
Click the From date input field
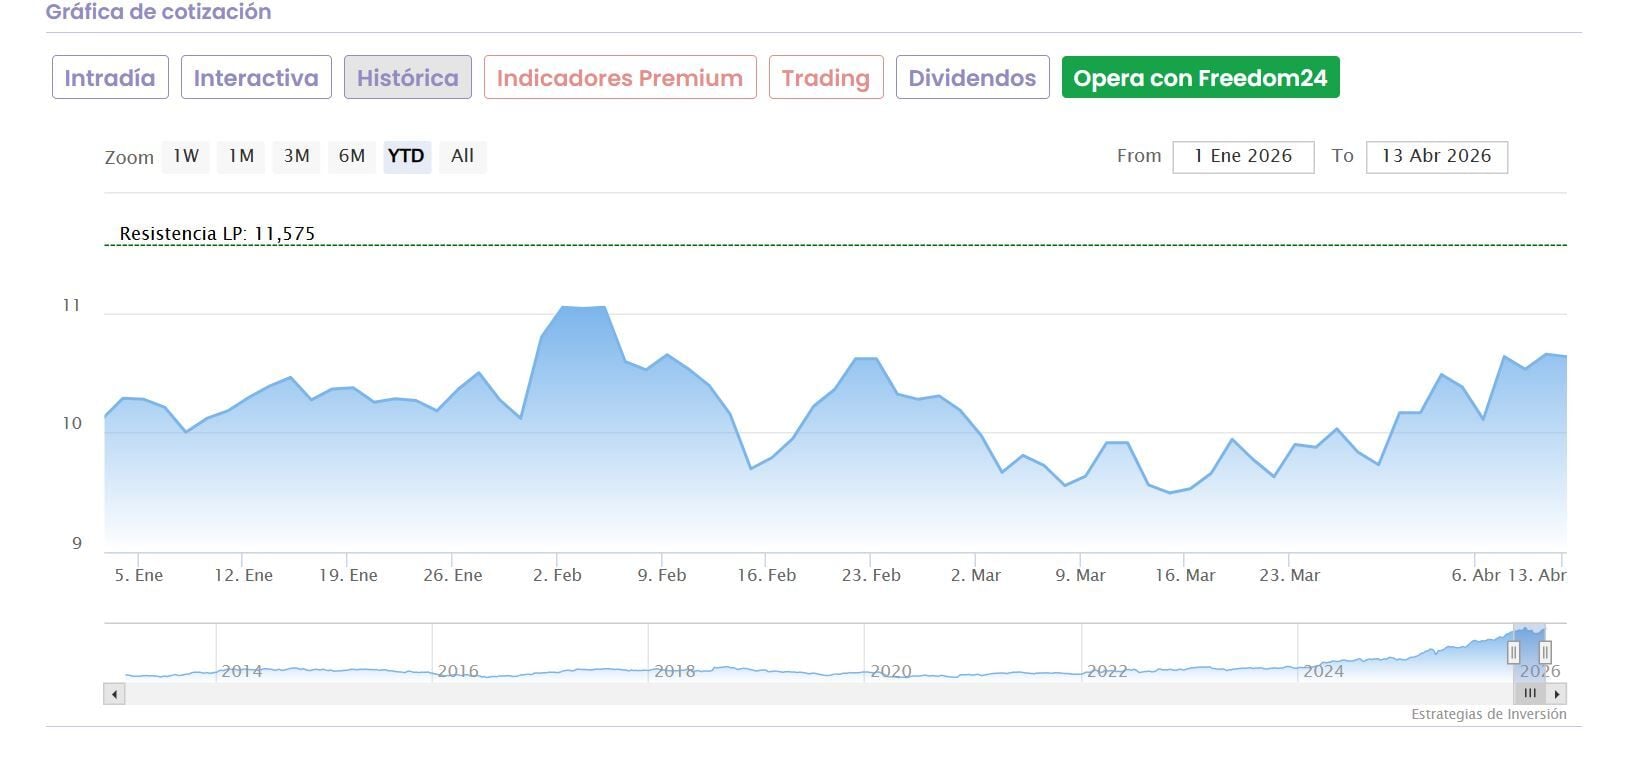pos(1243,157)
